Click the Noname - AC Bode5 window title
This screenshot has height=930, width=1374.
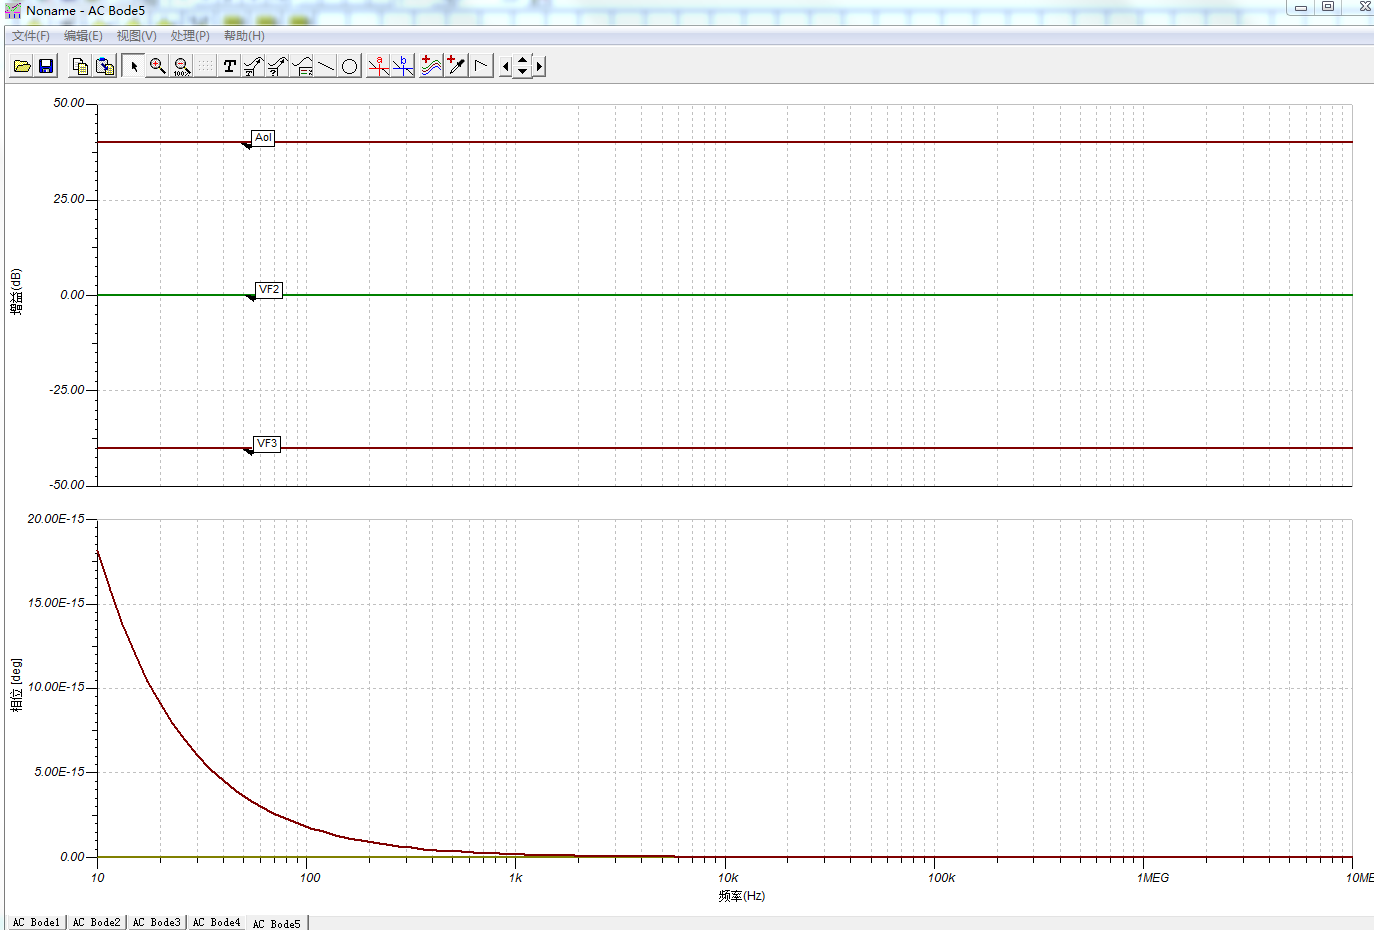click(x=85, y=11)
